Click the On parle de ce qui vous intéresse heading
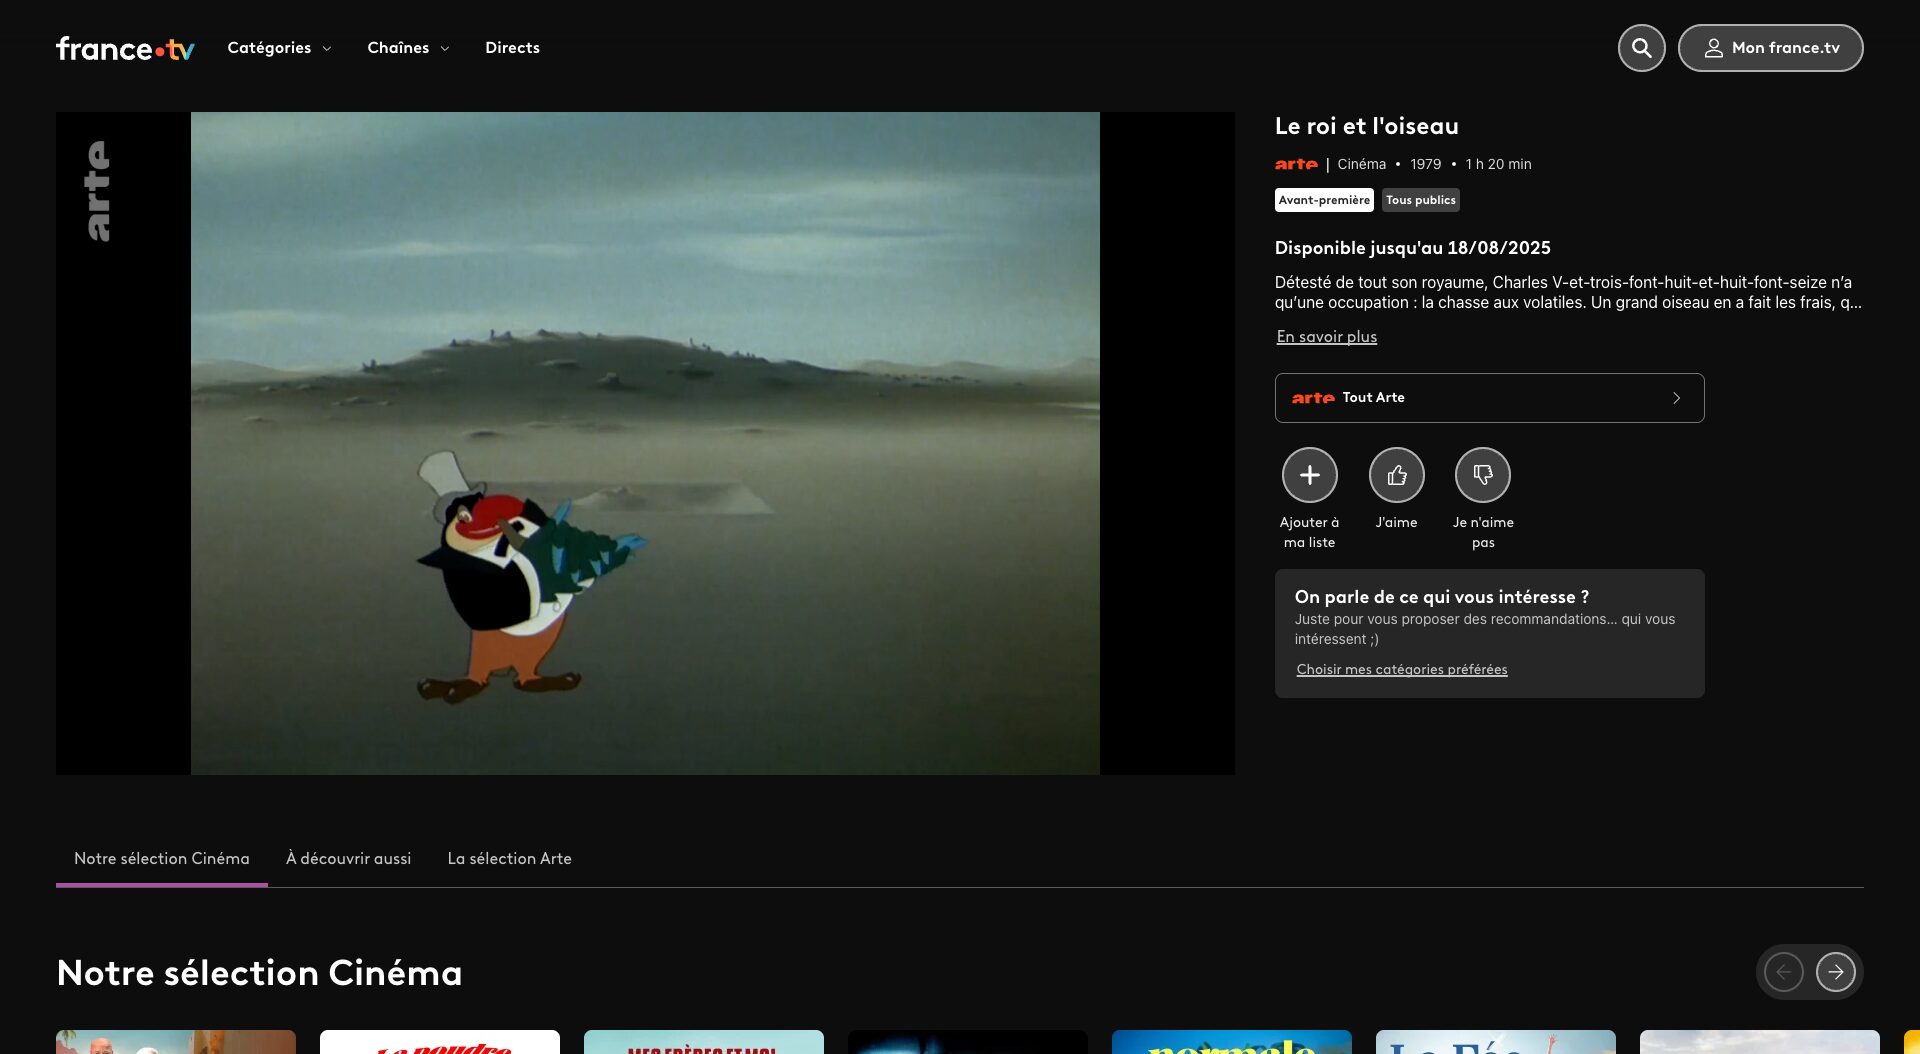 tap(1441, 597)
